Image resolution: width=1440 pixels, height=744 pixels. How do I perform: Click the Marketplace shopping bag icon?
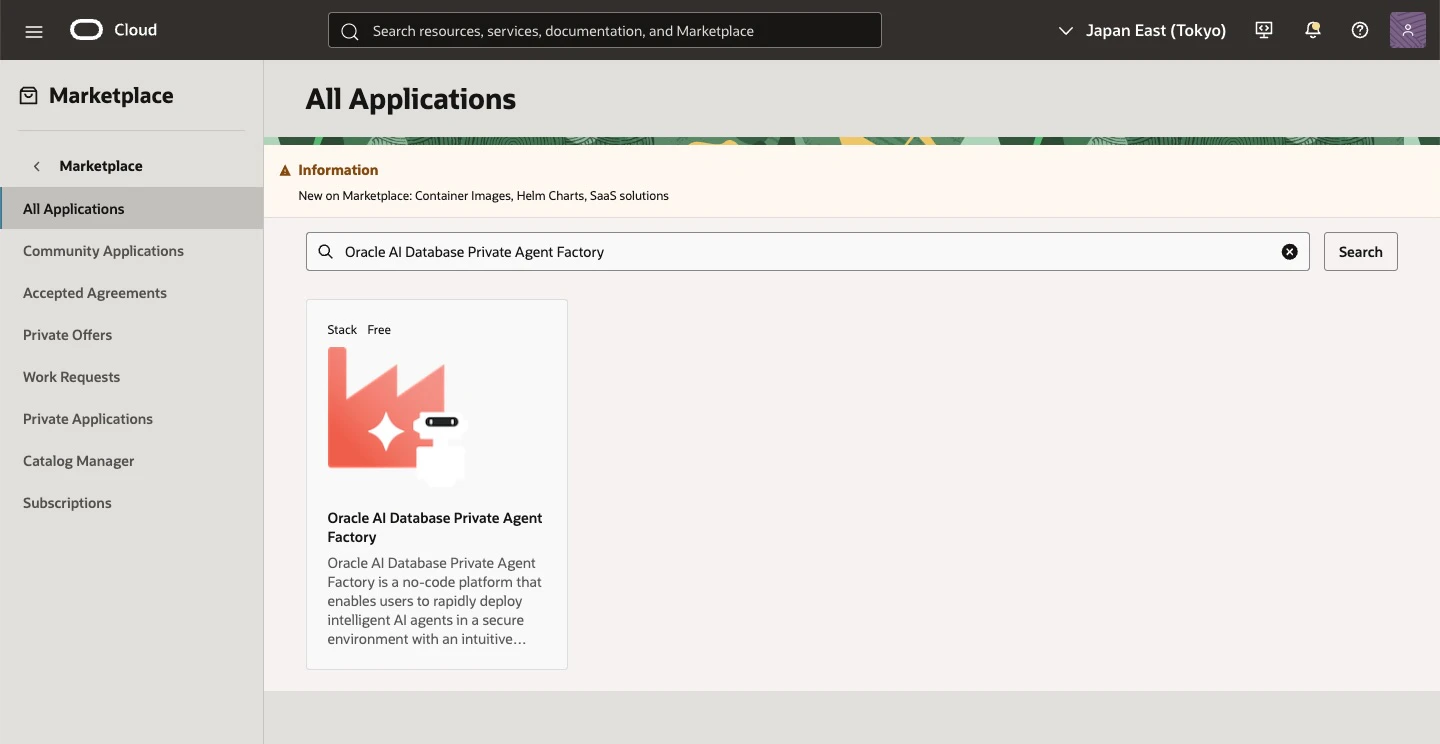29,96
